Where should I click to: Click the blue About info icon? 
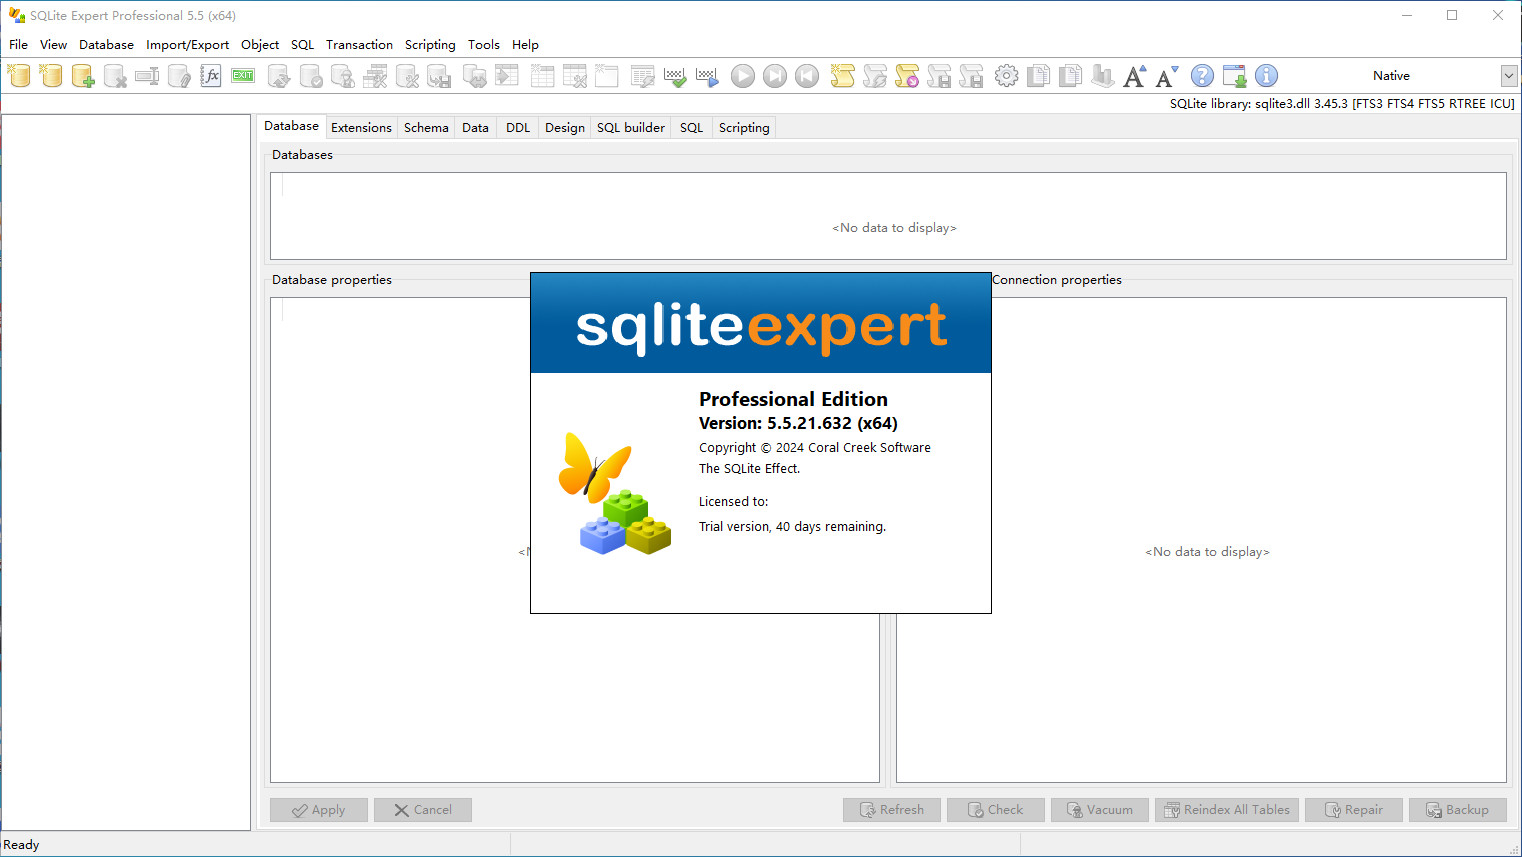(1267, 76)
